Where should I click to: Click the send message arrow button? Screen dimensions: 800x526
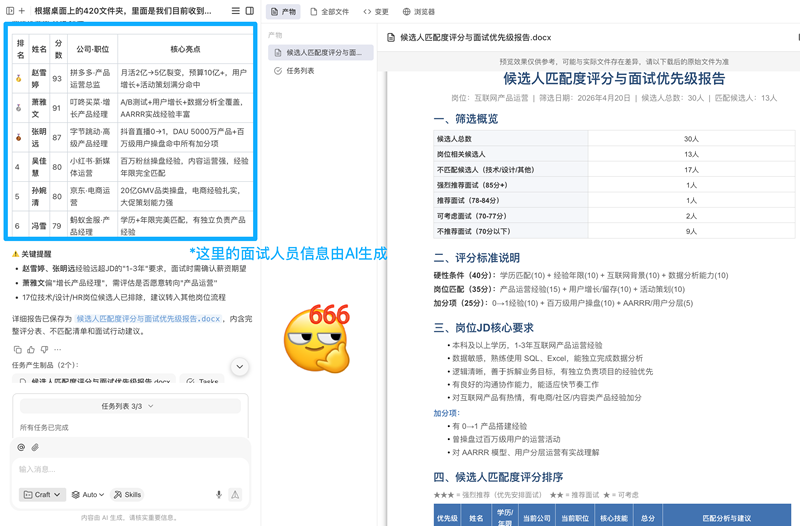point(235,495)
